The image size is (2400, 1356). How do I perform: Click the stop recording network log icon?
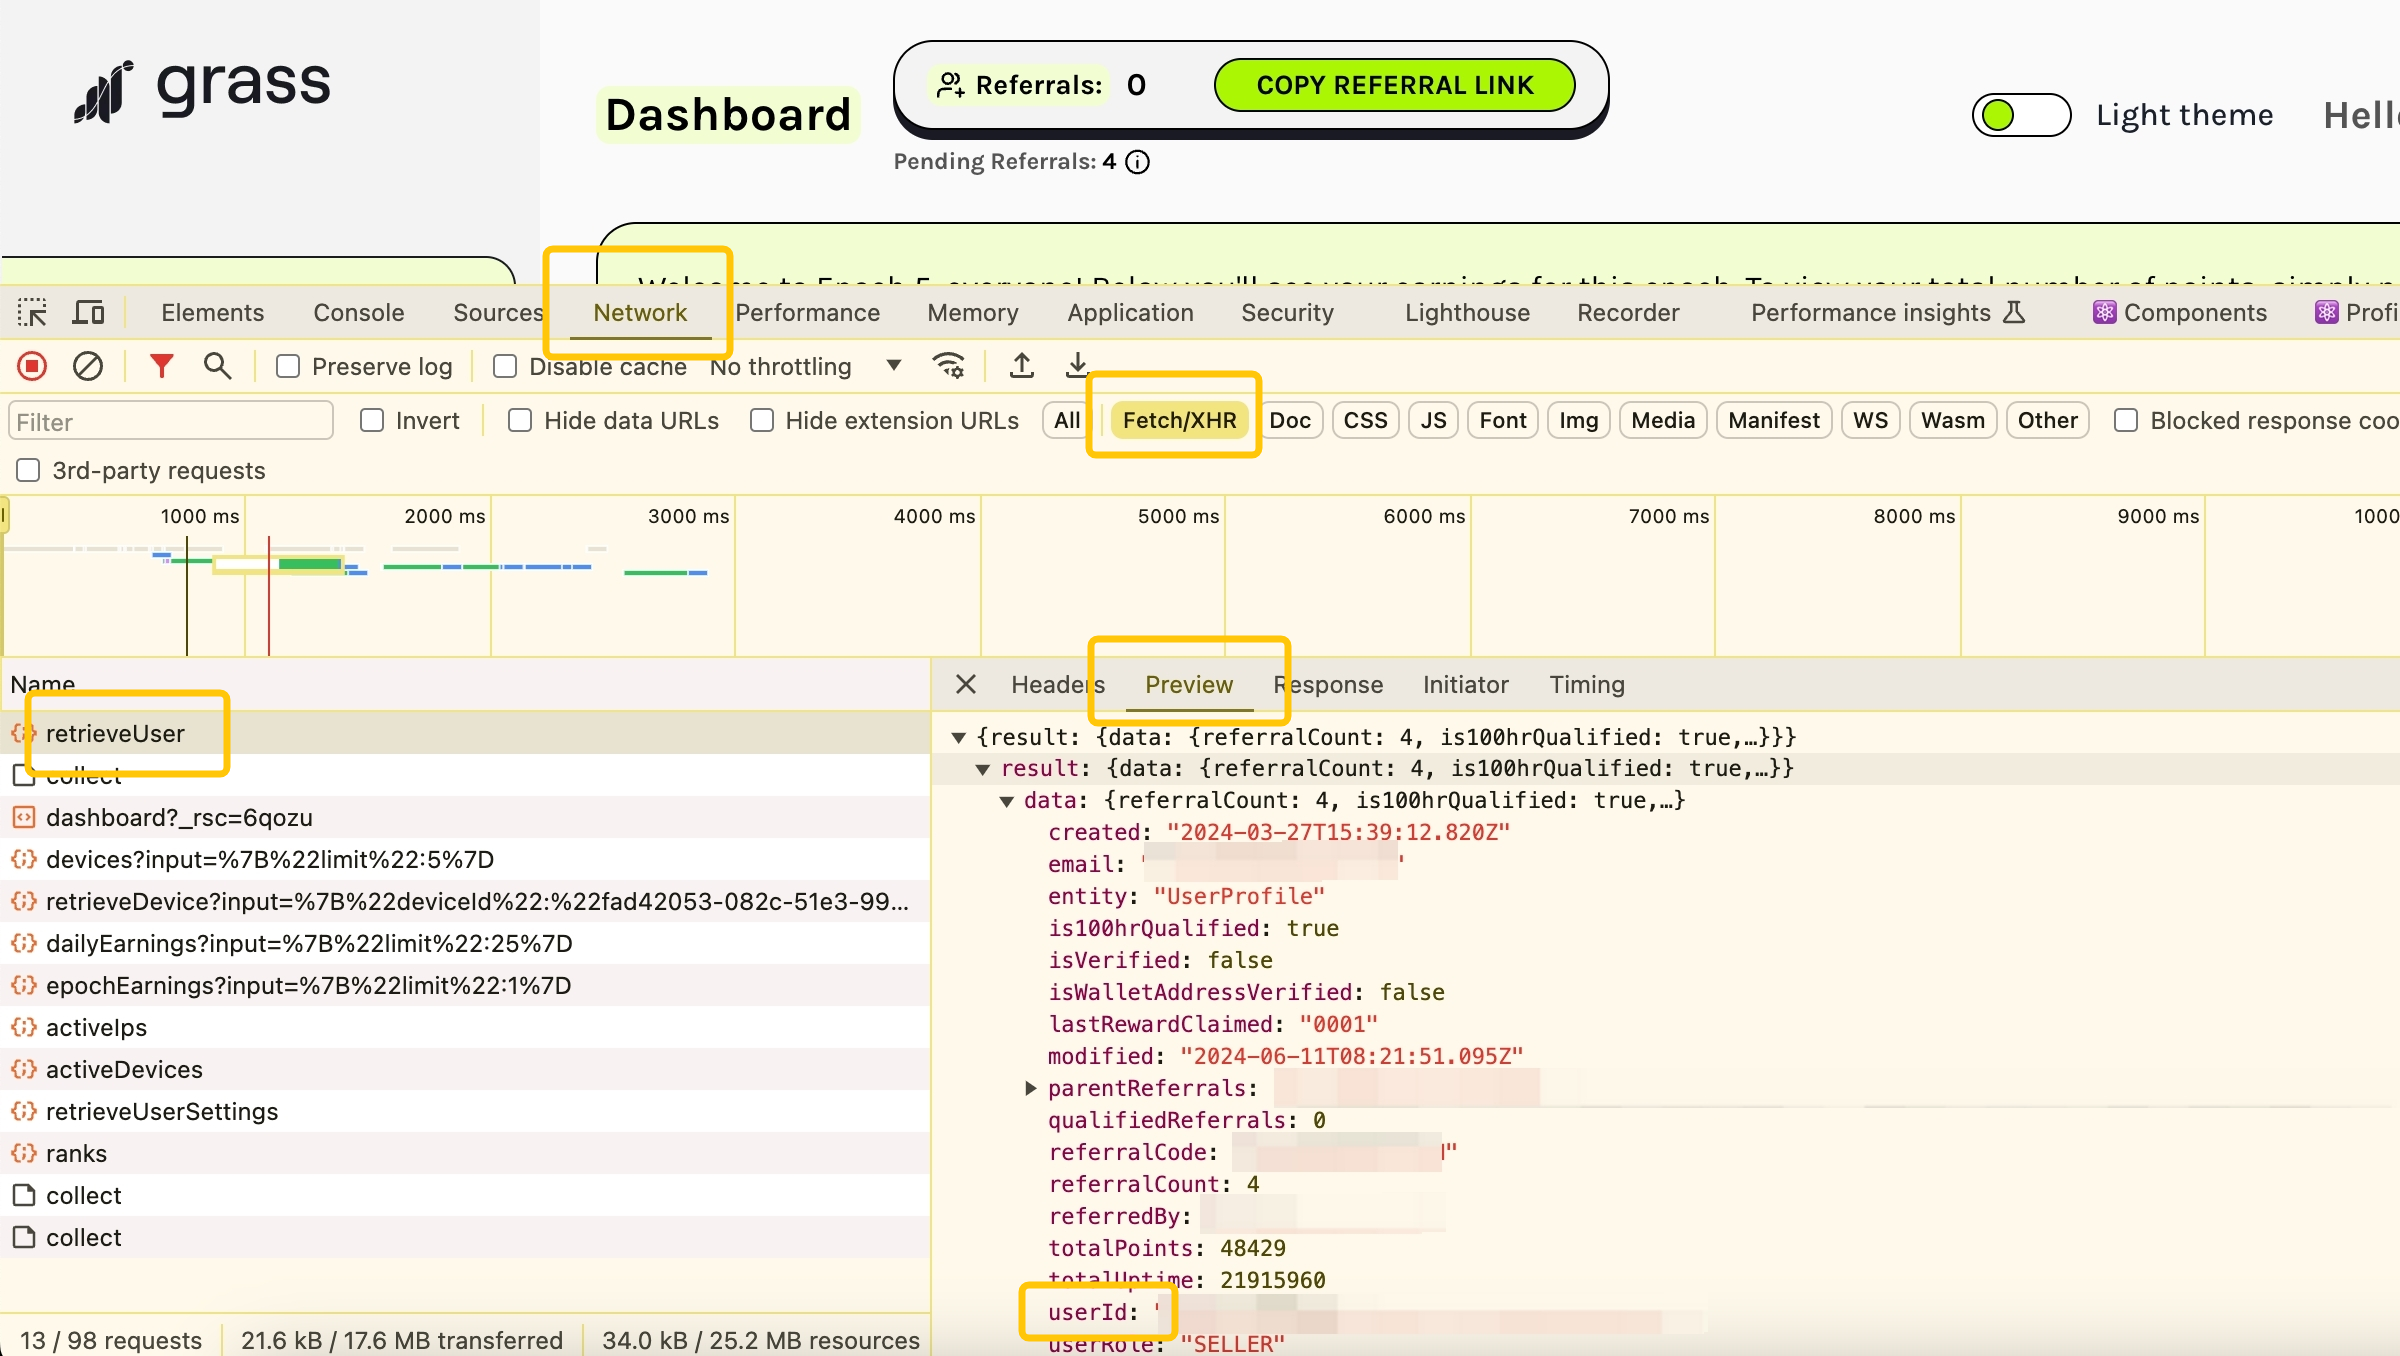click(32, 367)
